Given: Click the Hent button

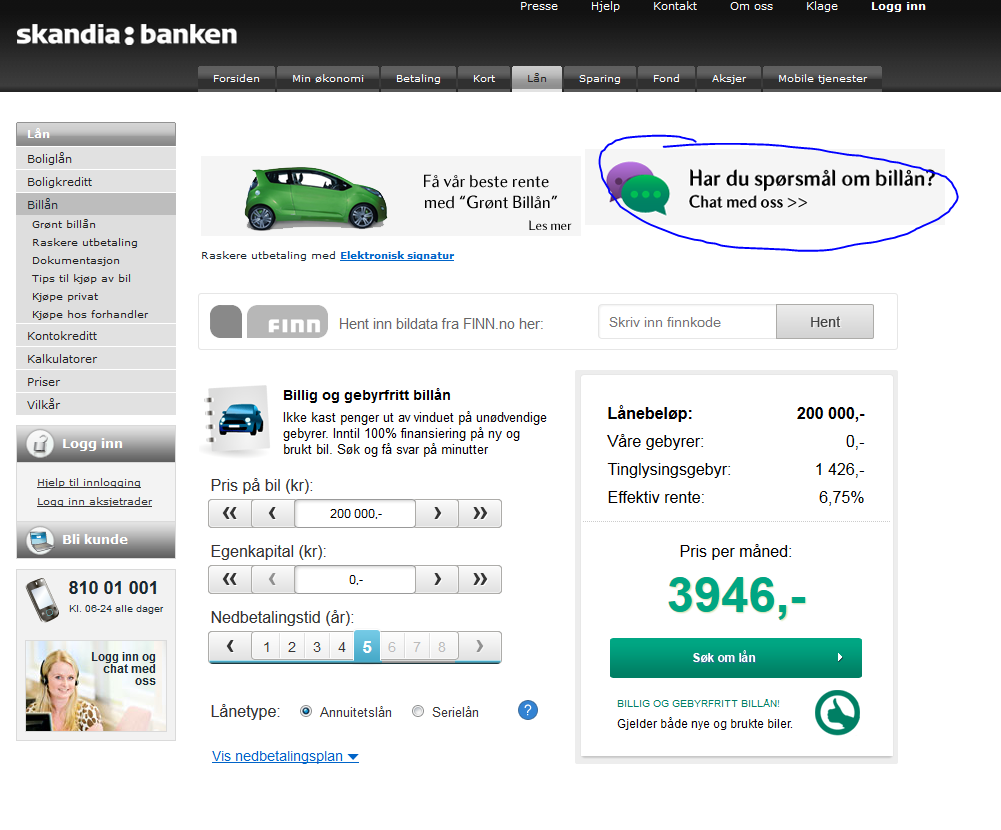Looking at the screenshot, I should tap(825, 322).
